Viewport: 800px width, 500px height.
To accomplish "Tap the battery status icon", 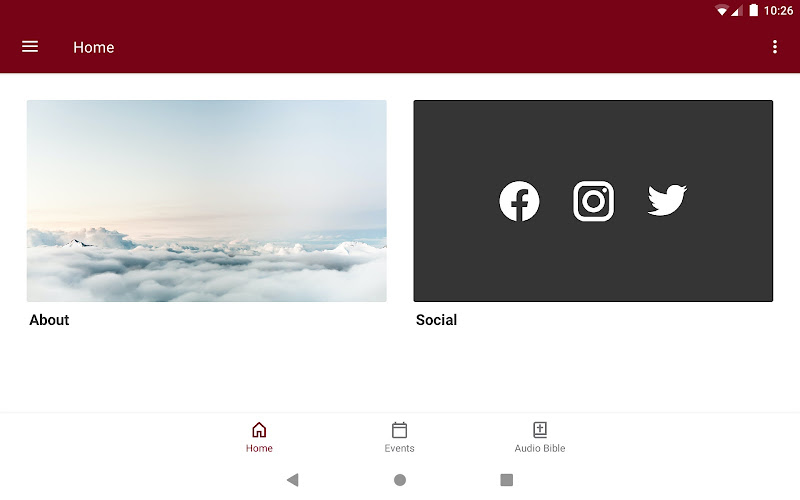I will (754, 10).
